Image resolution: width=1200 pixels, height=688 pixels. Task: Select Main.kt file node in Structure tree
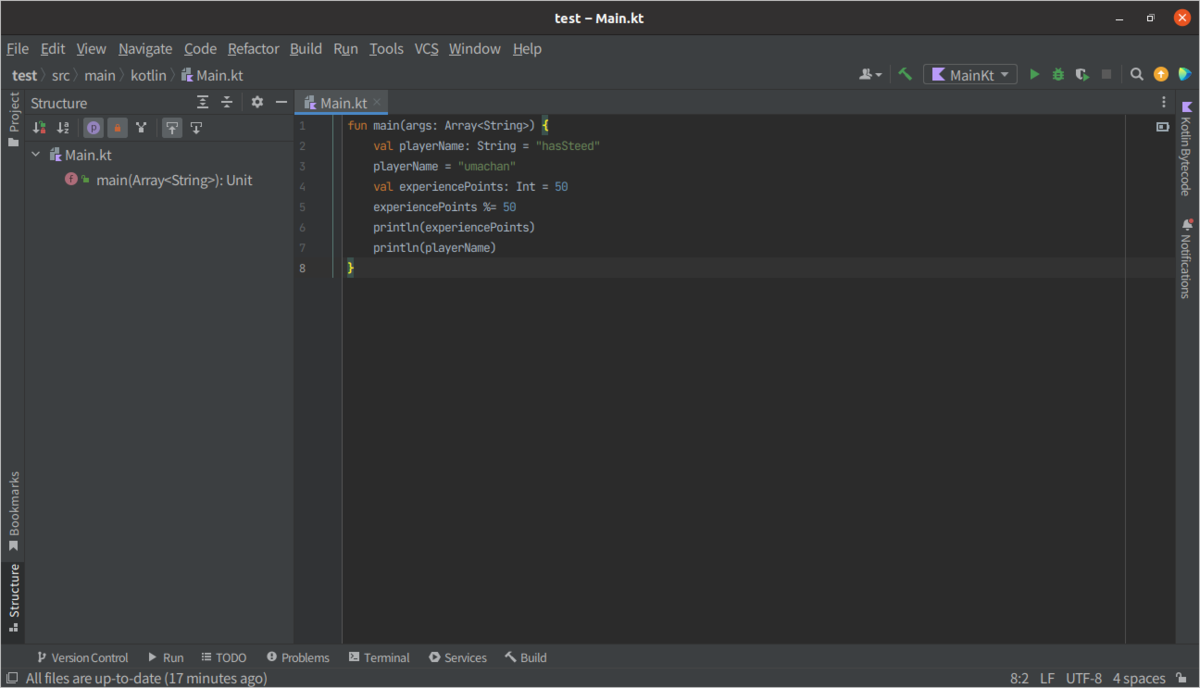coord(88,155)
